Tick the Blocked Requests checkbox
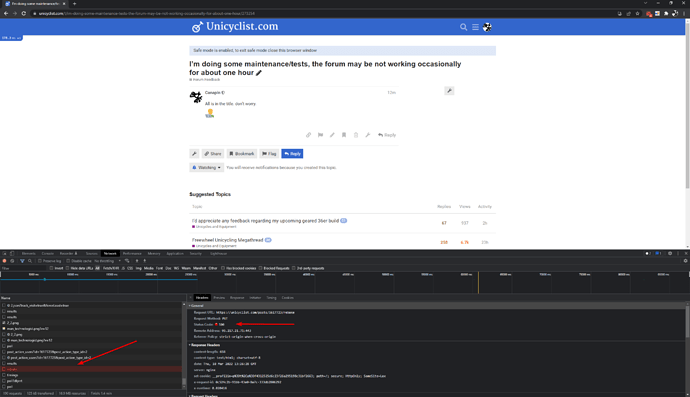The width and height of the screenshot is (690, 397). pyautogui.click(x=261, y=268)
